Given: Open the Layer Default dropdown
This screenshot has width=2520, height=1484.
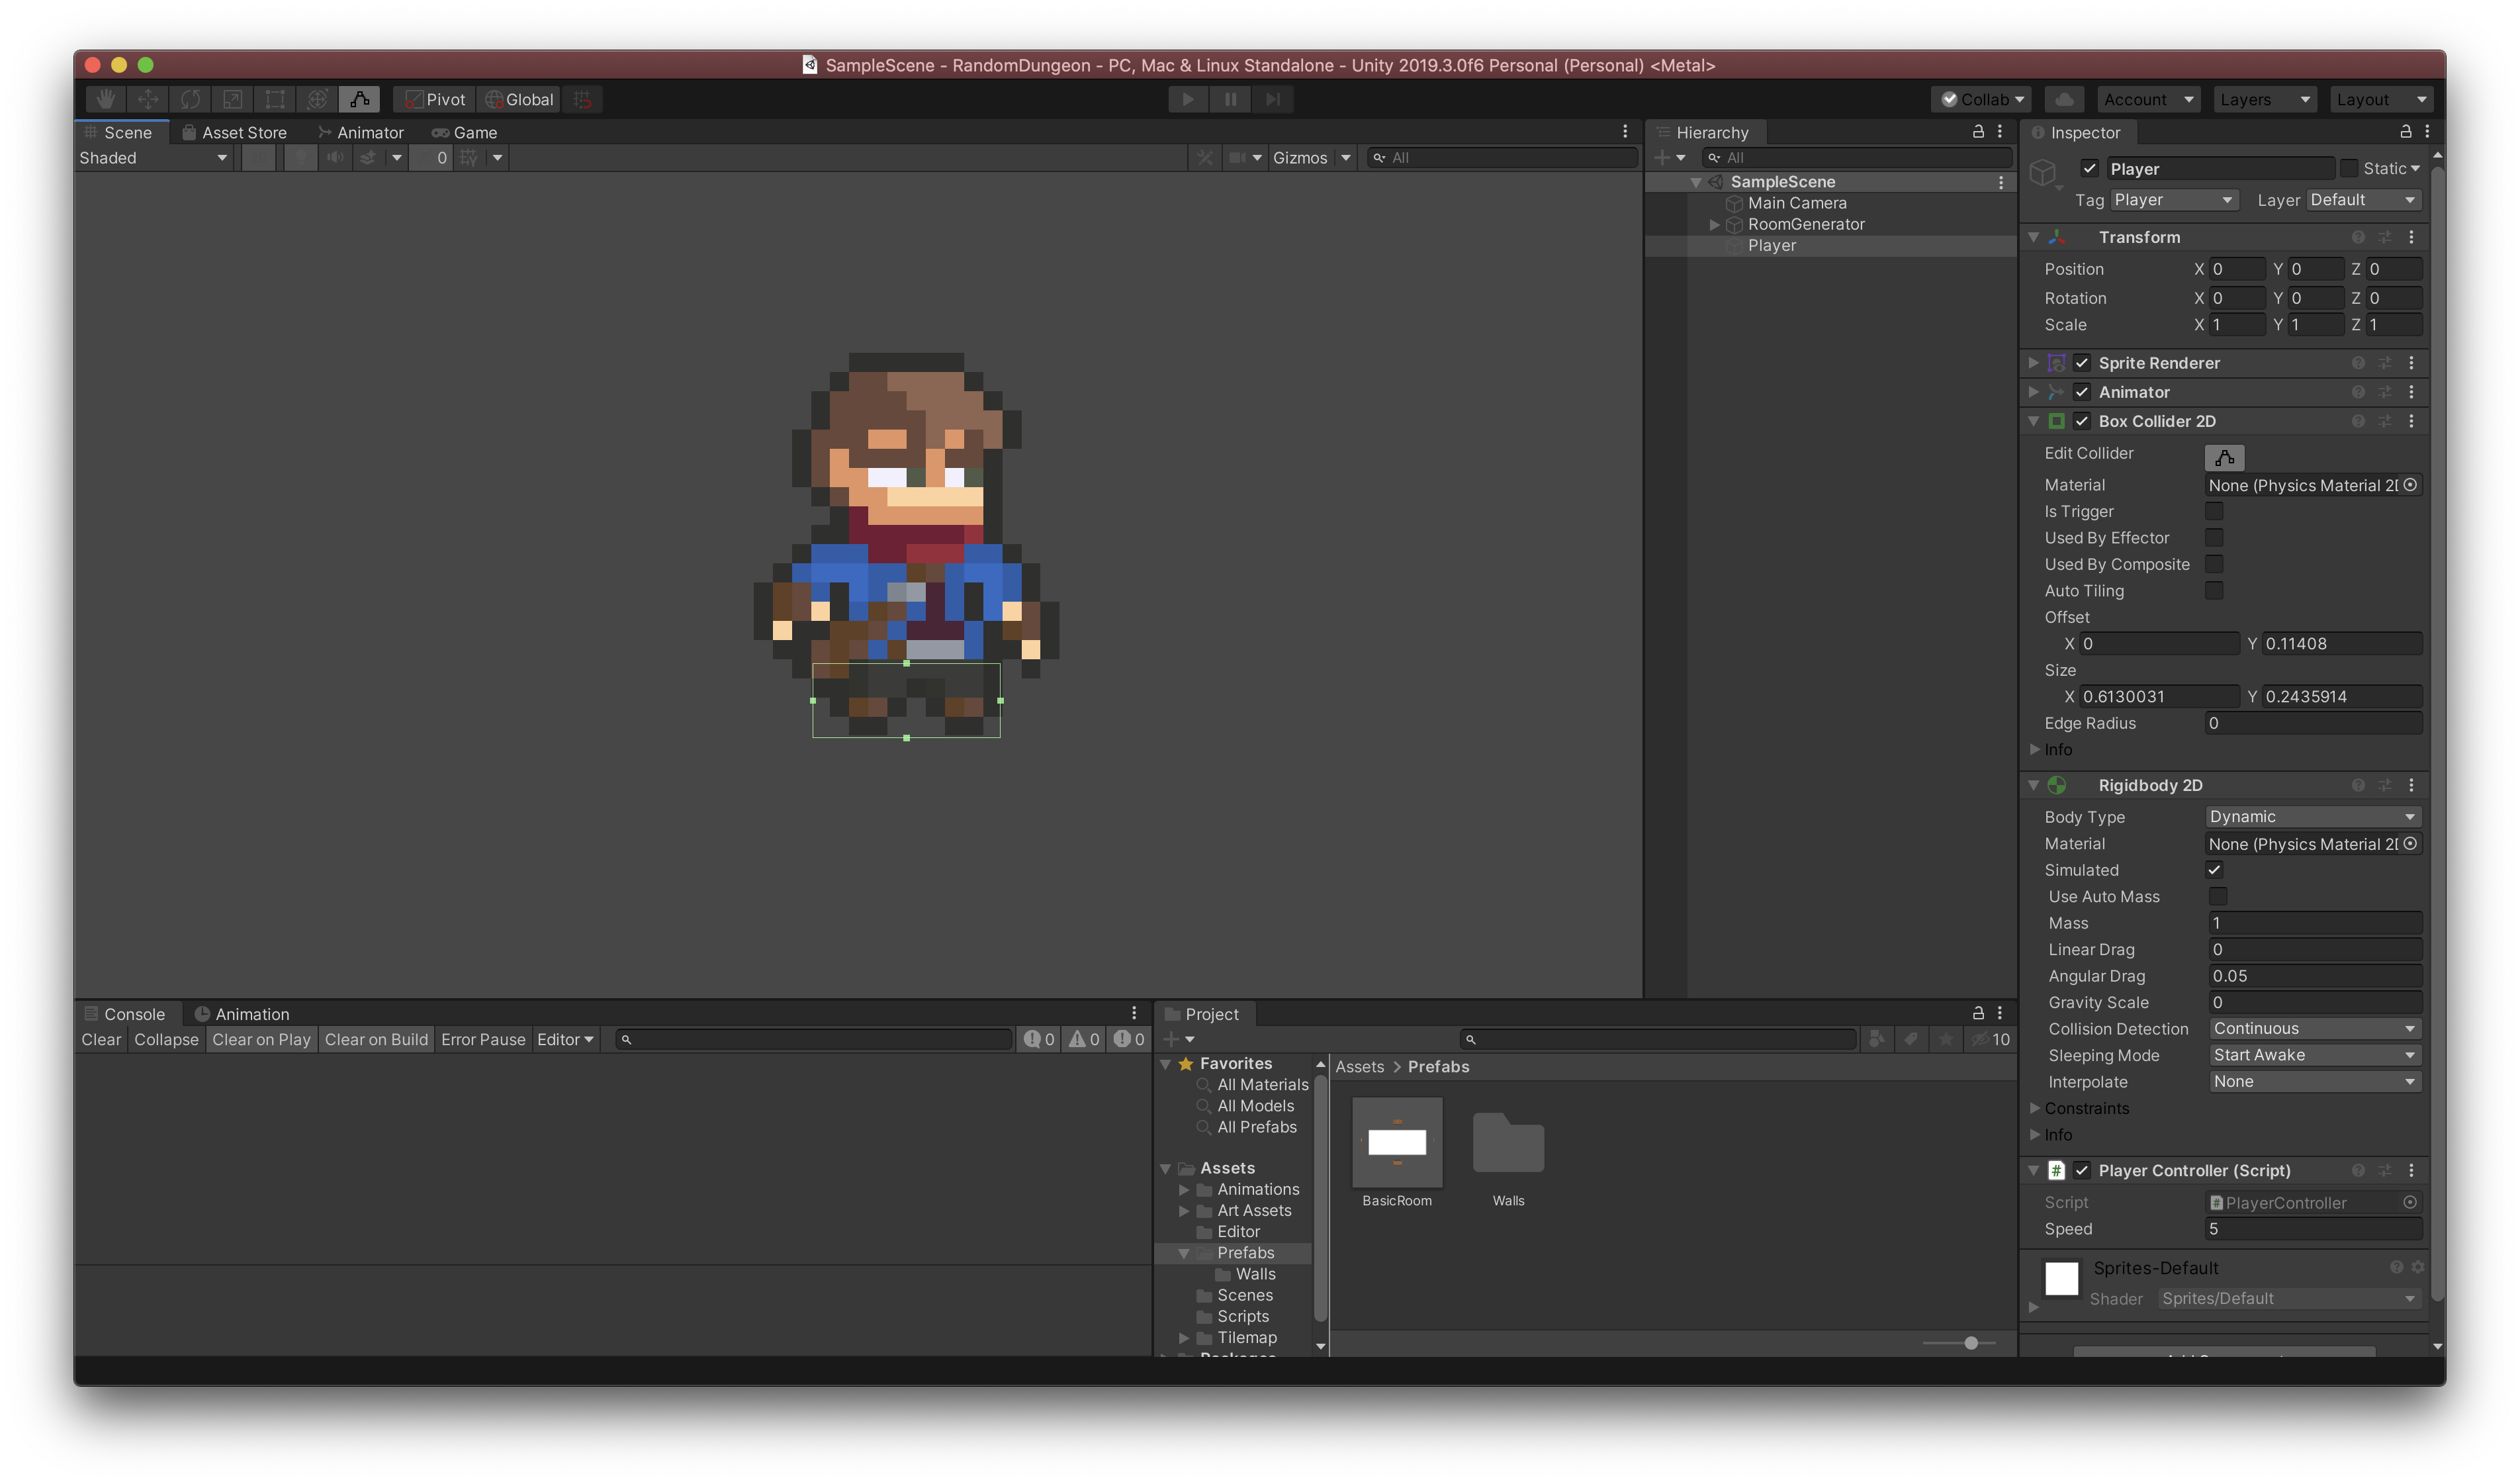Looking at the screenshot, I should click(2364, 200).
